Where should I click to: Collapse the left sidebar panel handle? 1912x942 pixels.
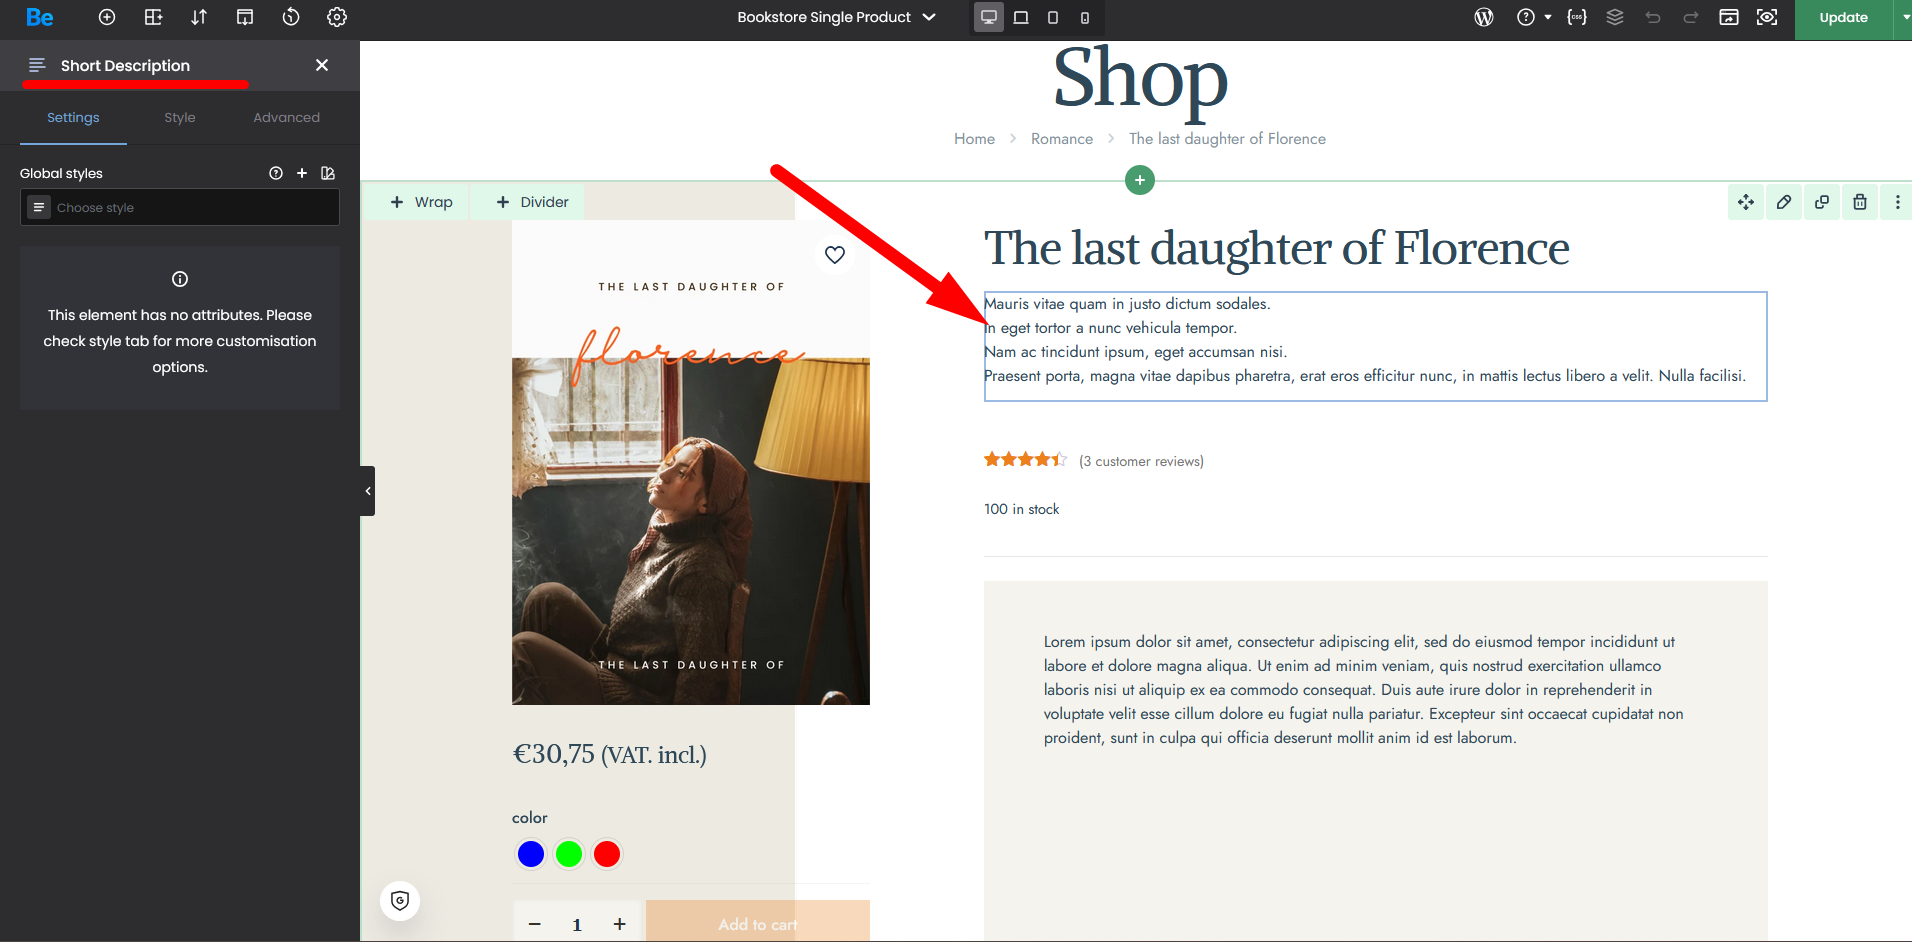368,491
